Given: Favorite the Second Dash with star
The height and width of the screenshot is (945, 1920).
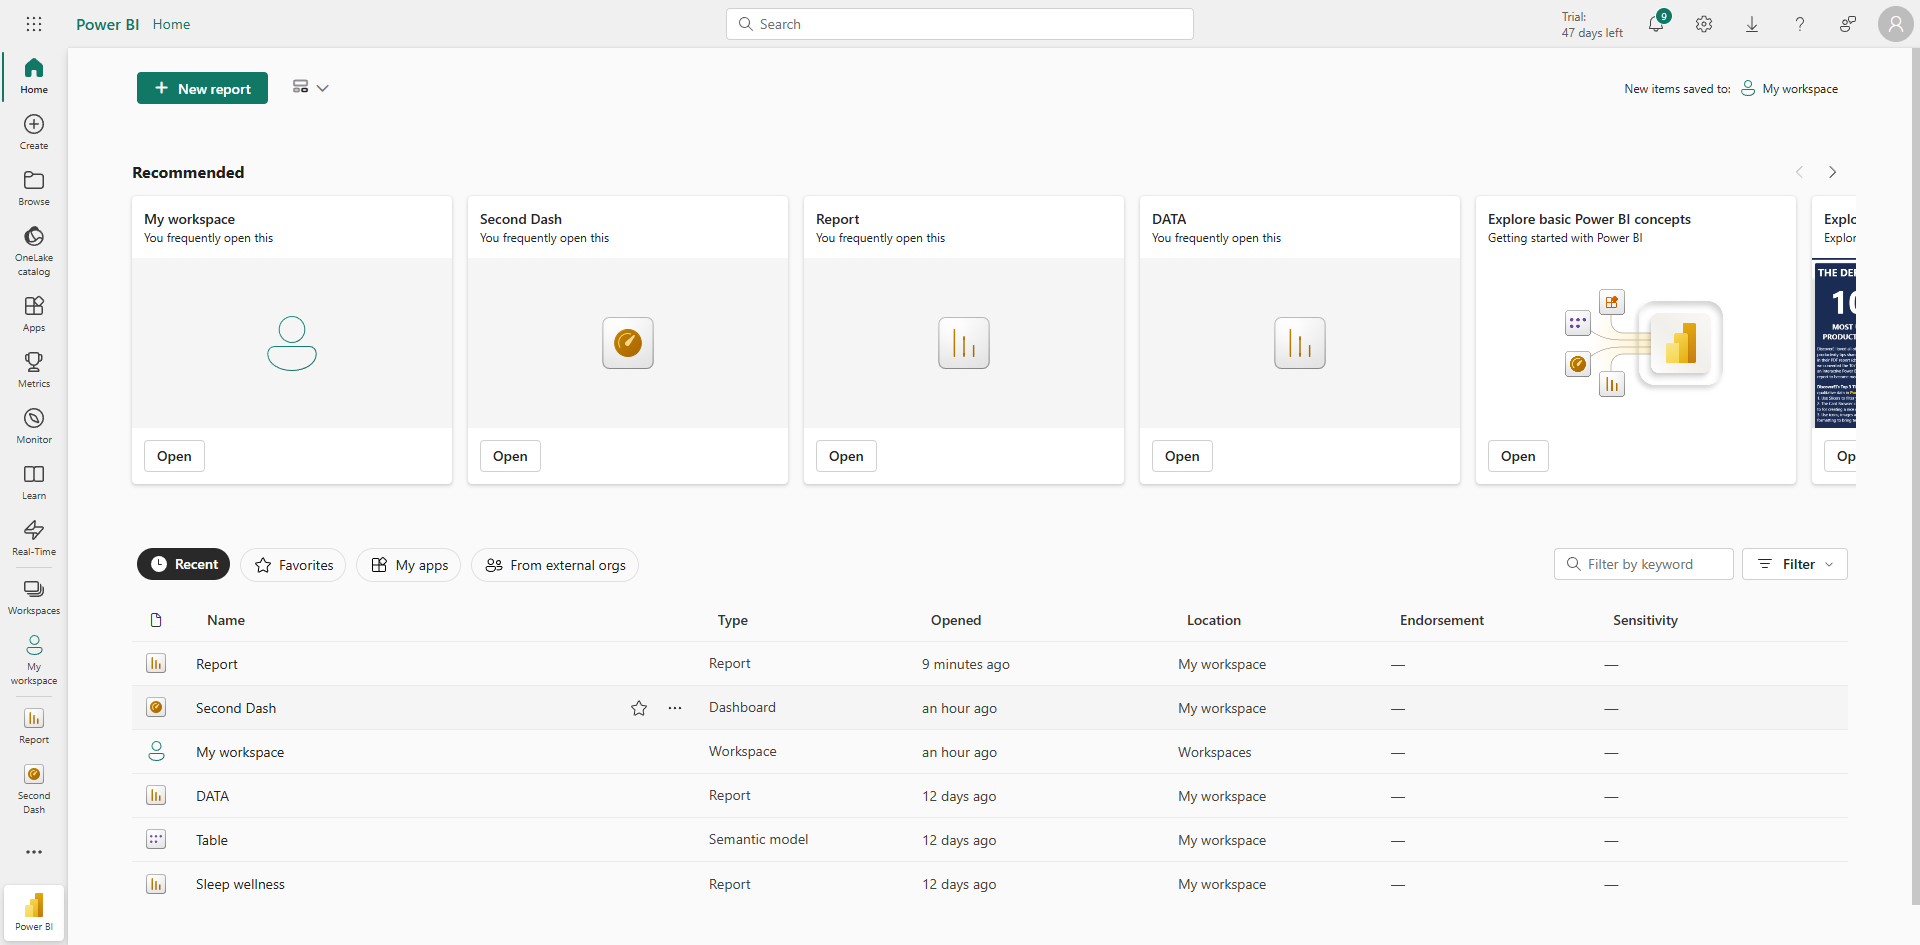Looking at the screenshot, I should [639, 708].
